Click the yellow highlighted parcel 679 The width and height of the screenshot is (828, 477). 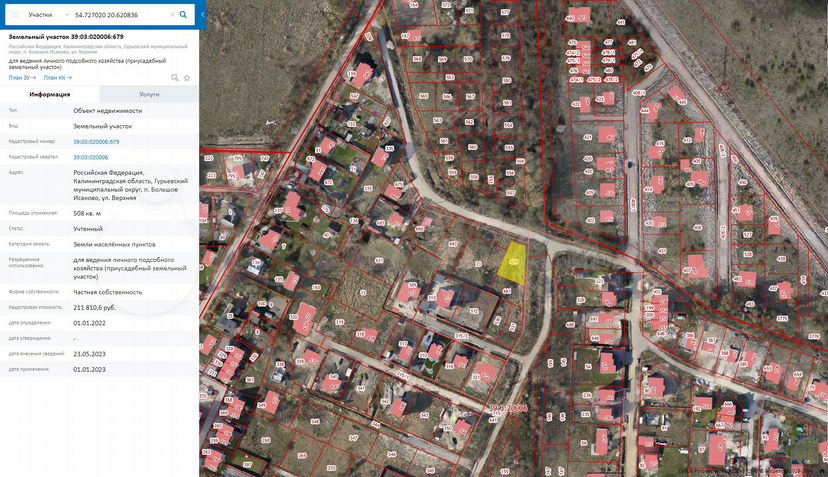click(513, 264)
